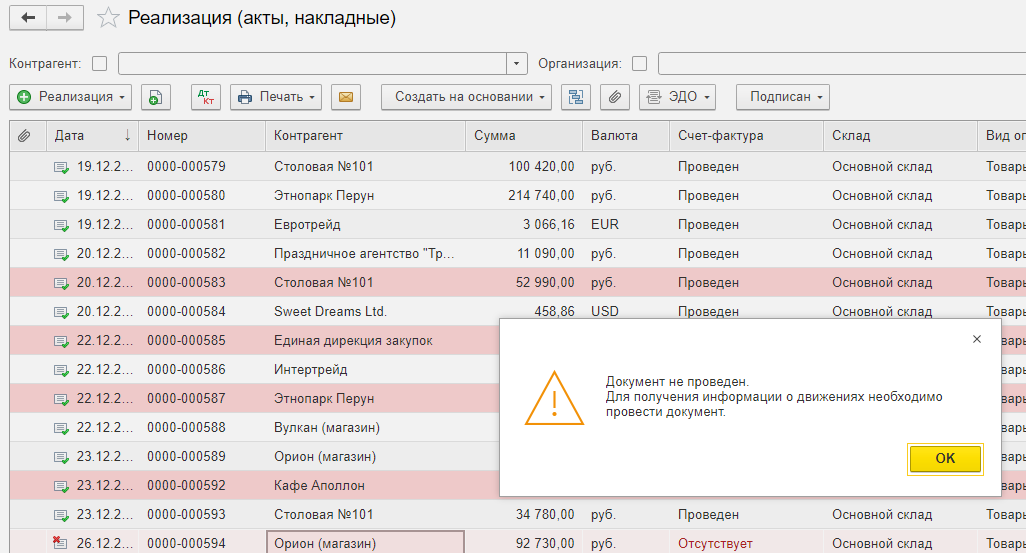Sort by Склад column header
Viewport: 1026px width, 553px height.
(900, 136)
